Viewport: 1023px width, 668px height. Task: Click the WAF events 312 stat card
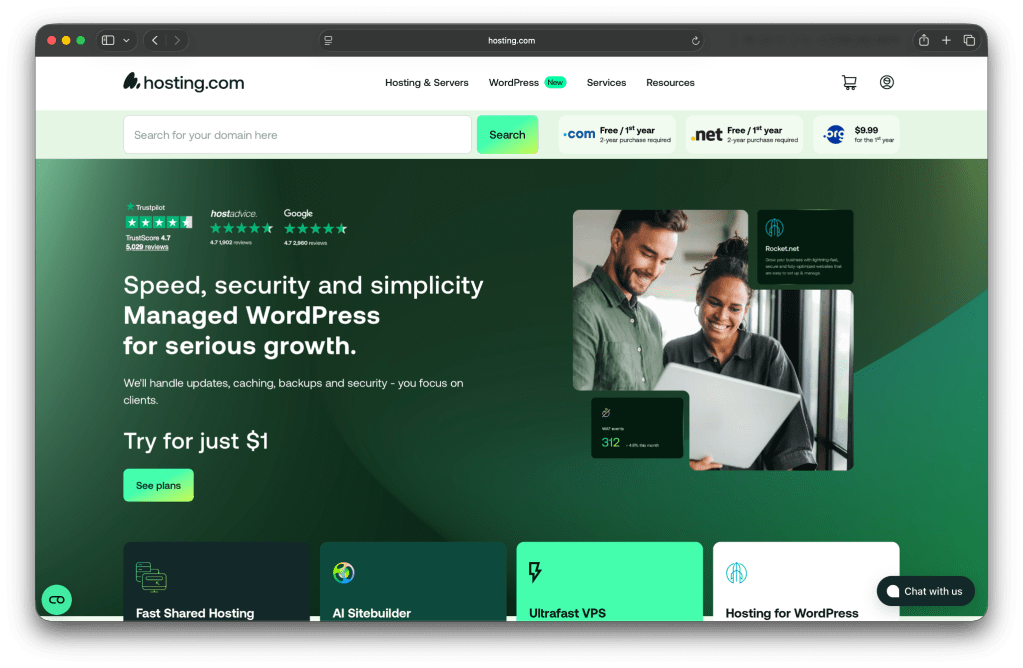click(x=637, y=428)
